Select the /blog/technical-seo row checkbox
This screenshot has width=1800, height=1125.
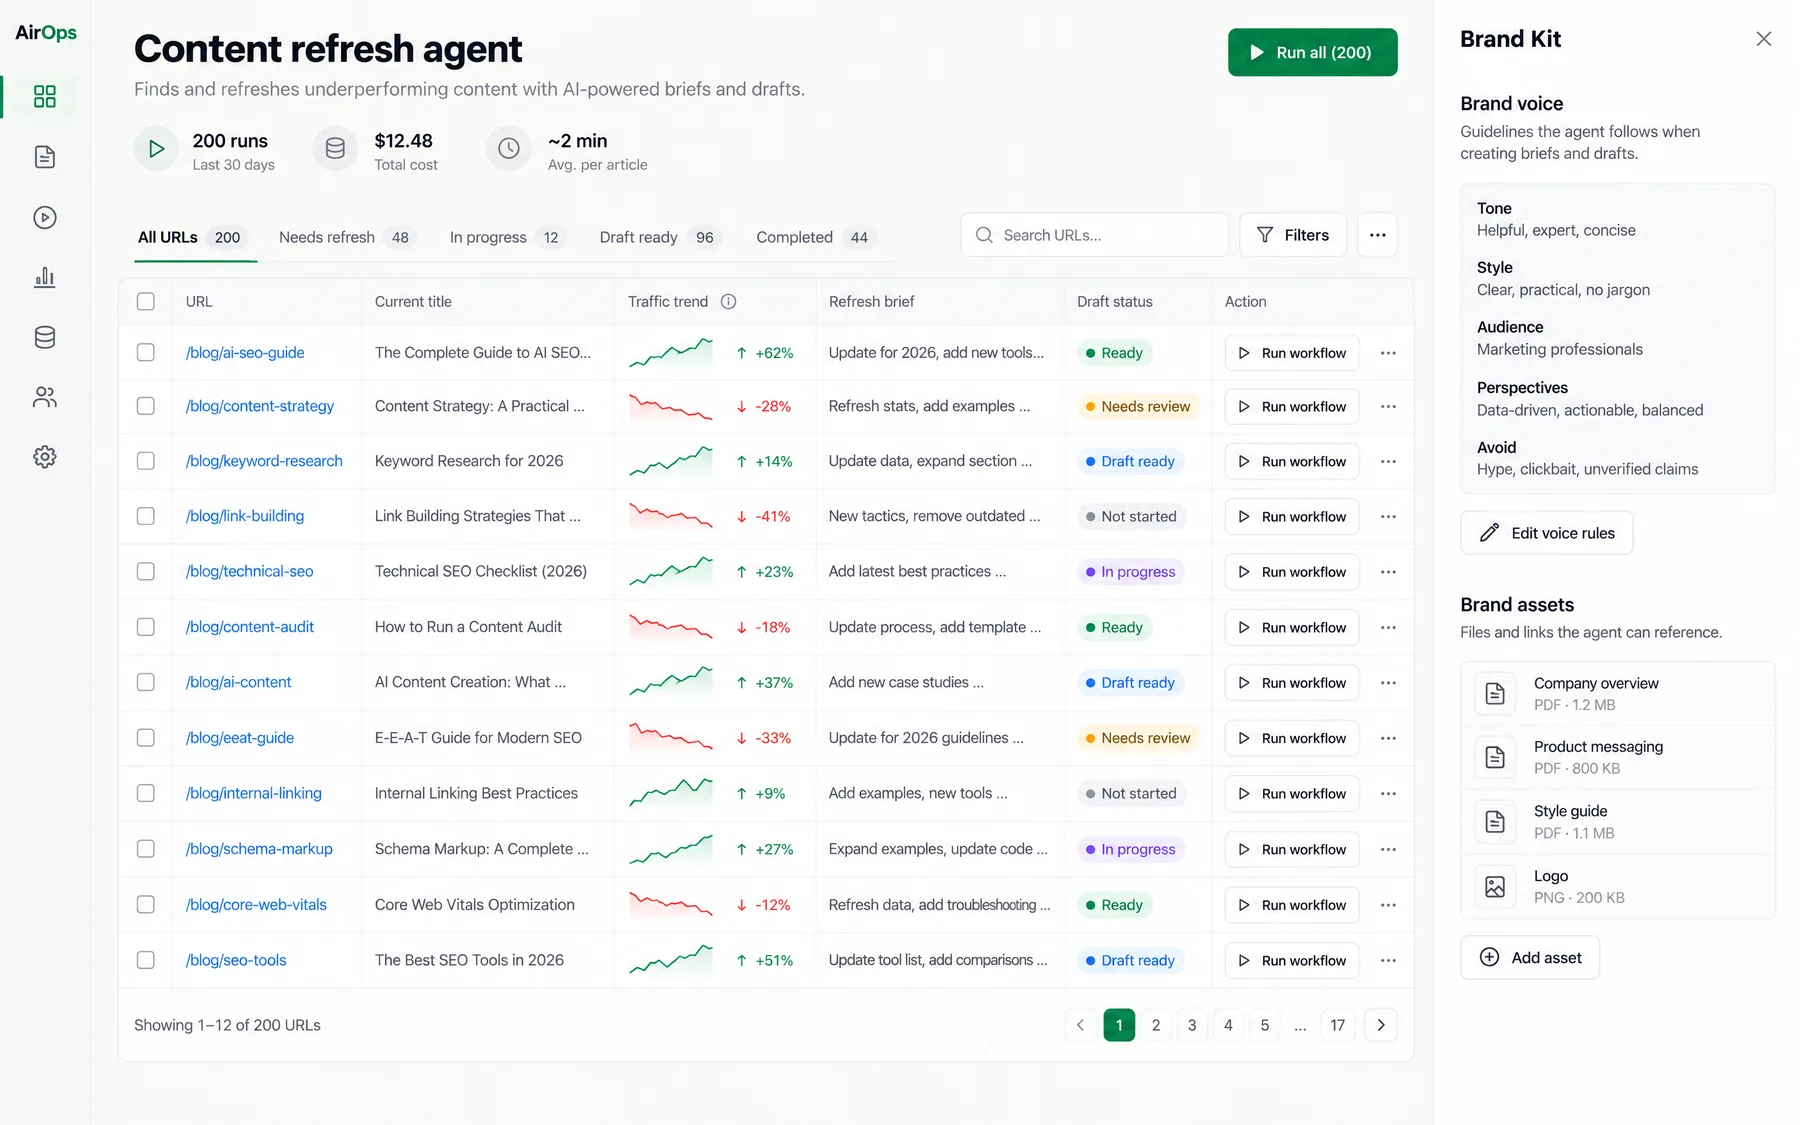(146, 571)
